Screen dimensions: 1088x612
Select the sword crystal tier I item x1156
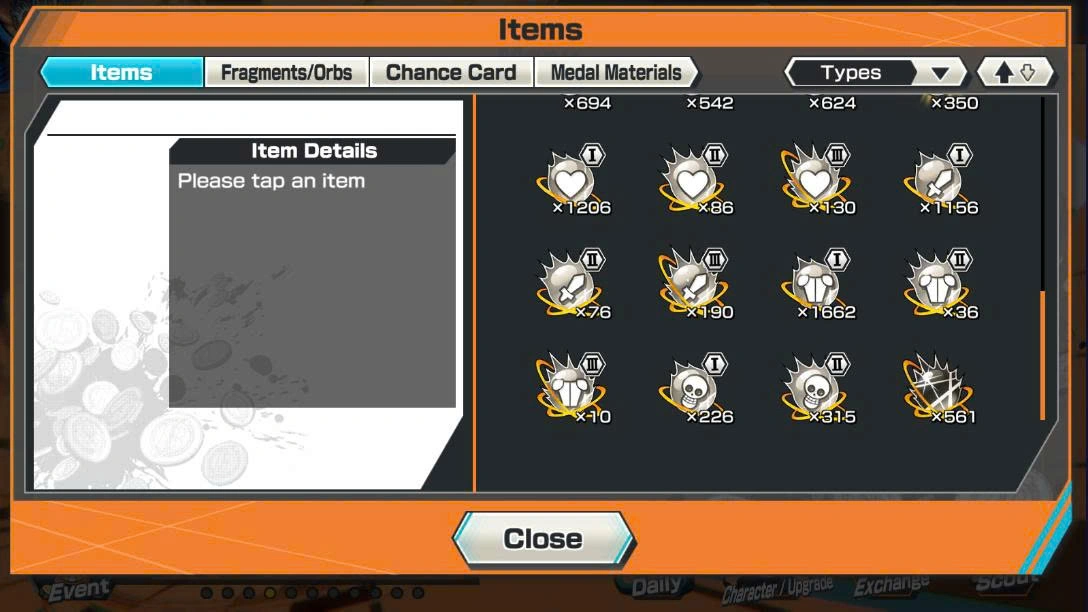[940, 180]
